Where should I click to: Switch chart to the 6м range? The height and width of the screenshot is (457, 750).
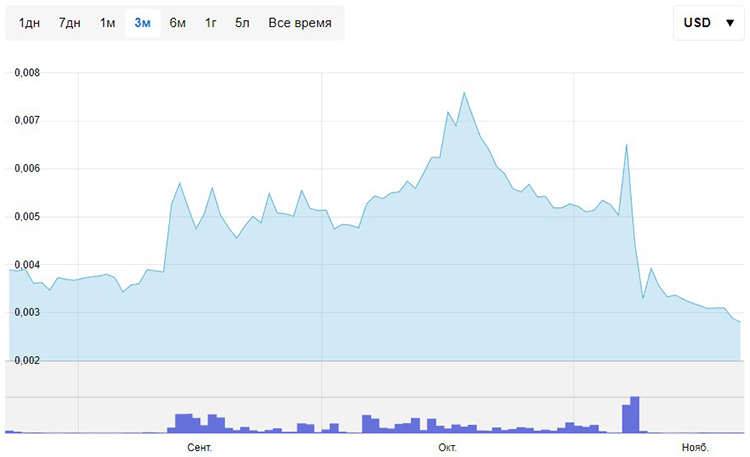click(x=177, y=23)
